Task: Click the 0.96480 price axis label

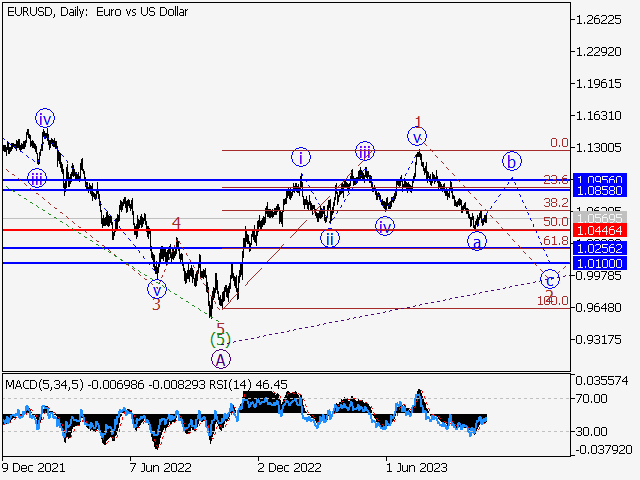Action: (598, 307)
